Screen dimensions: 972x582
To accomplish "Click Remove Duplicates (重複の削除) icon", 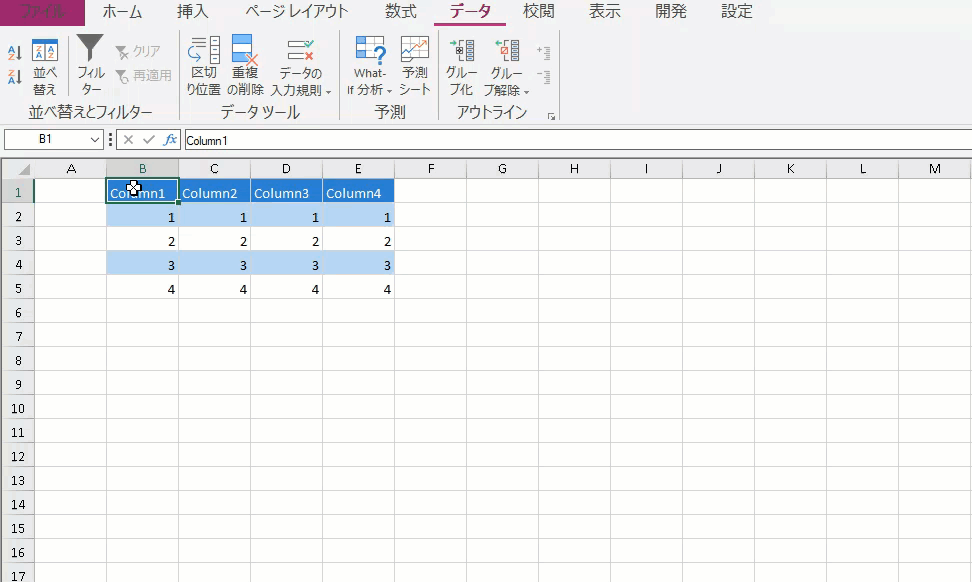I will coord(245,66).
